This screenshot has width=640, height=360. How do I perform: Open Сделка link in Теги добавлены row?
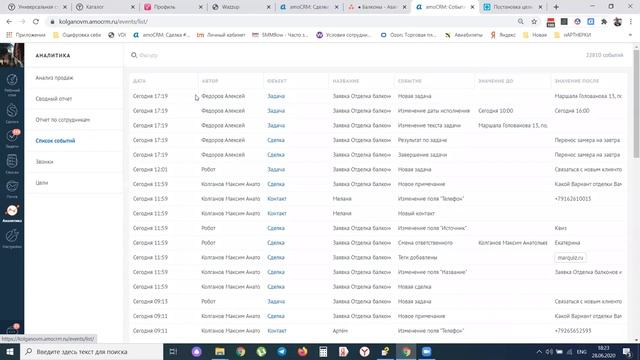click(276, 258)
